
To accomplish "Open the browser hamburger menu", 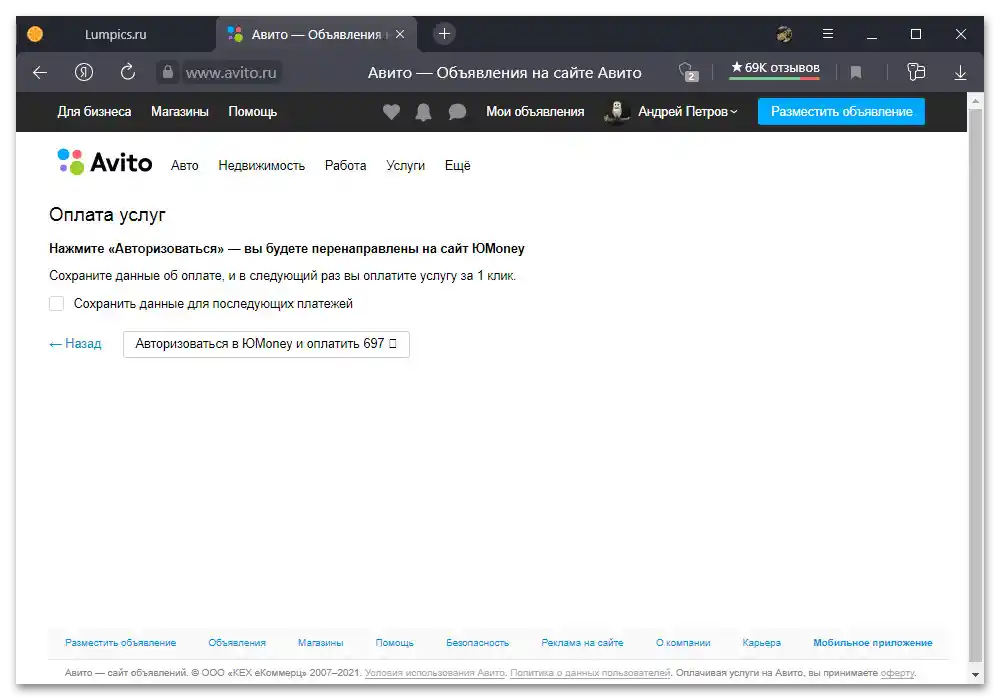I will pyautogui.click(x=828, y=34).
